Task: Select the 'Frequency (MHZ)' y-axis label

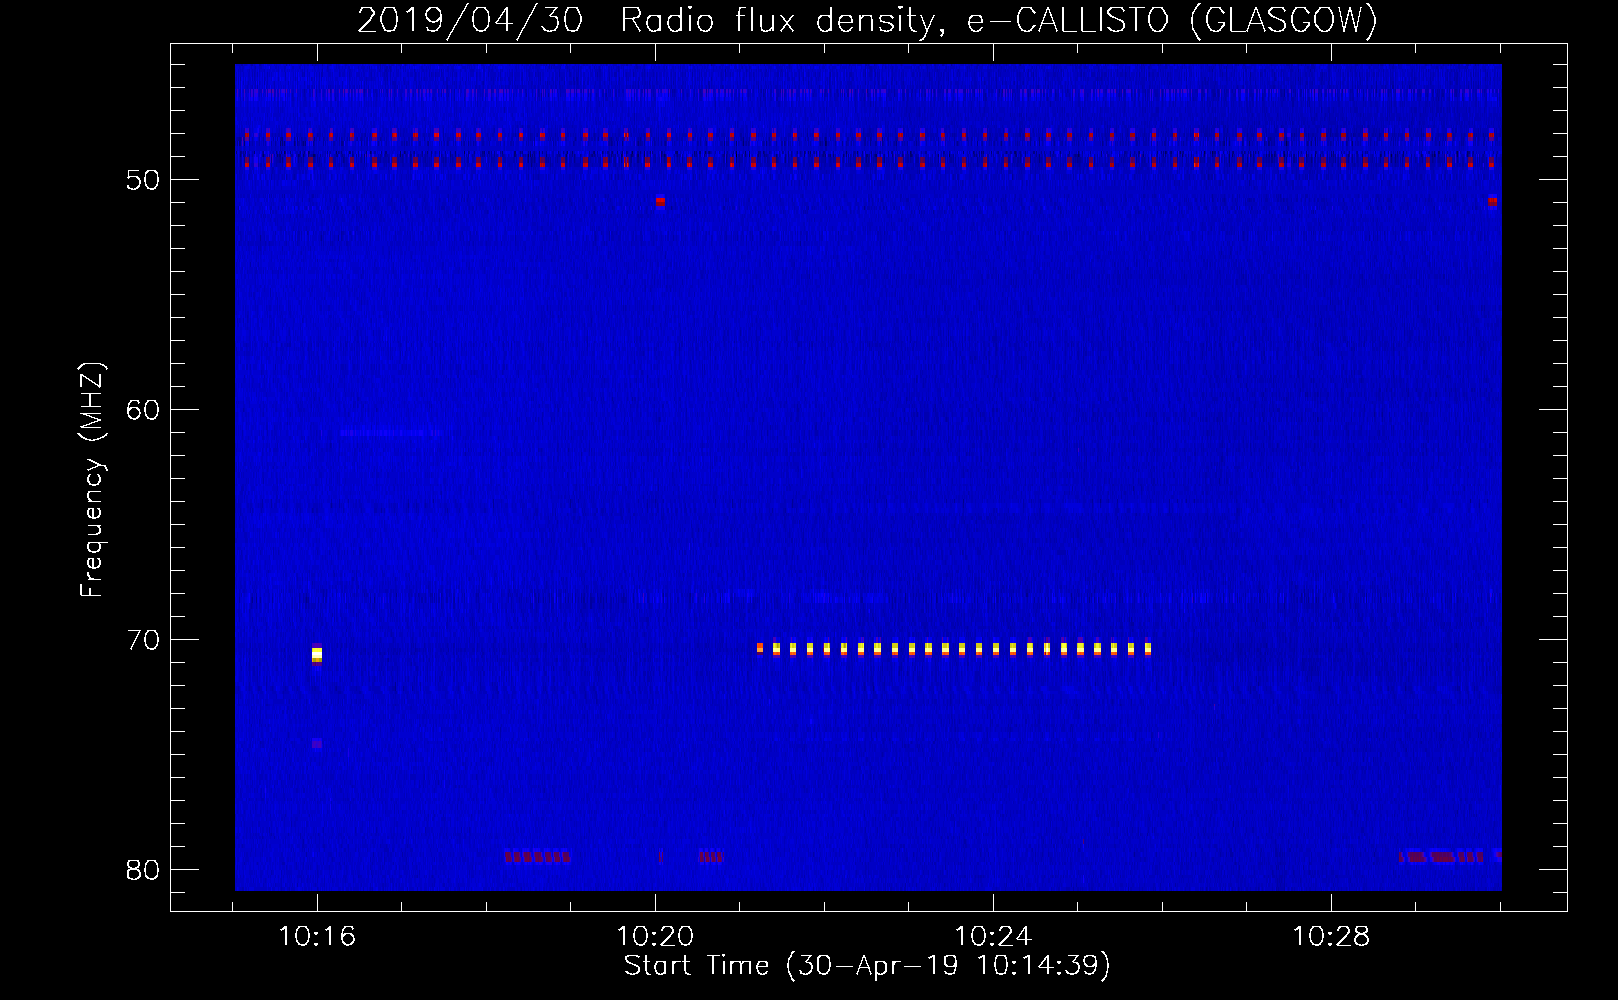Action: pos(92,480)
